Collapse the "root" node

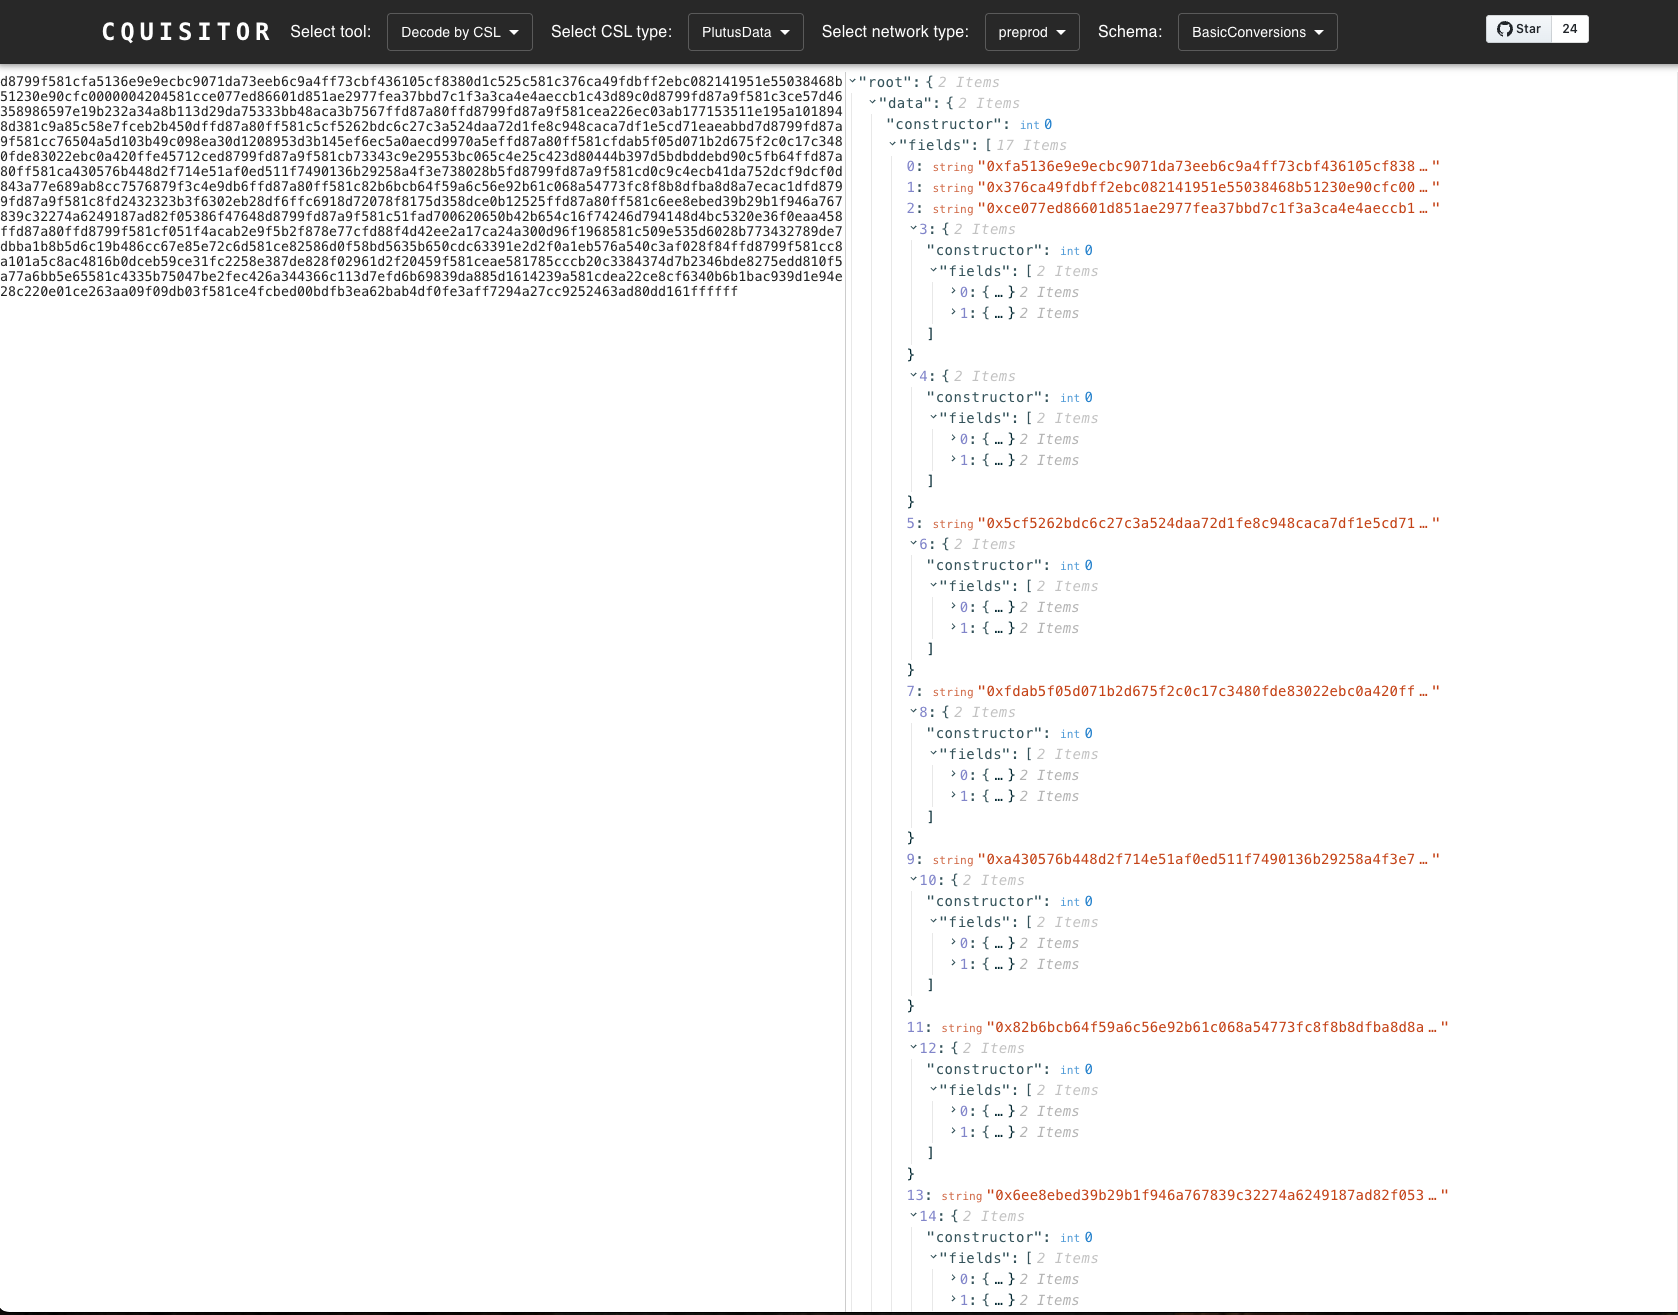point(853,82)
